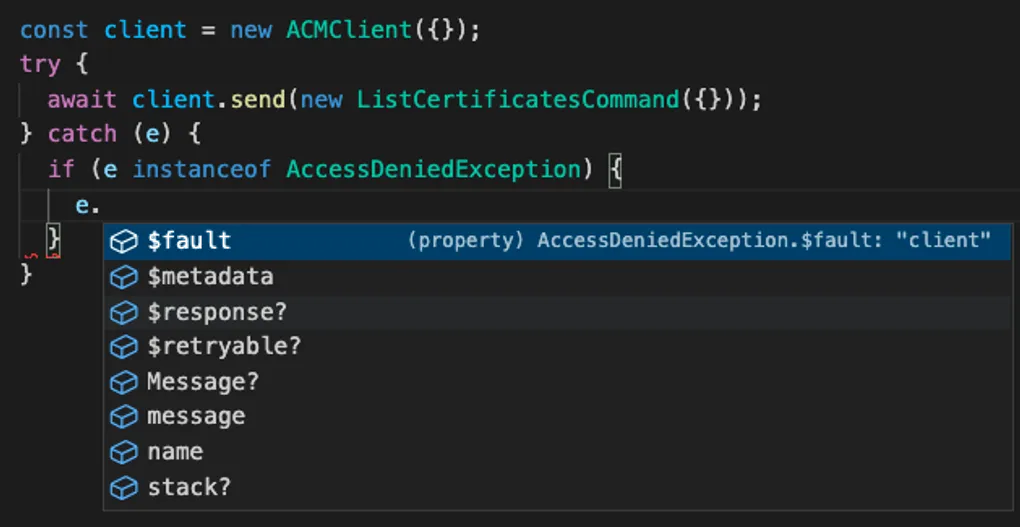Click the property icon beside $response?
Viewport: 1020px width, 527px height.
pos(122,312)
